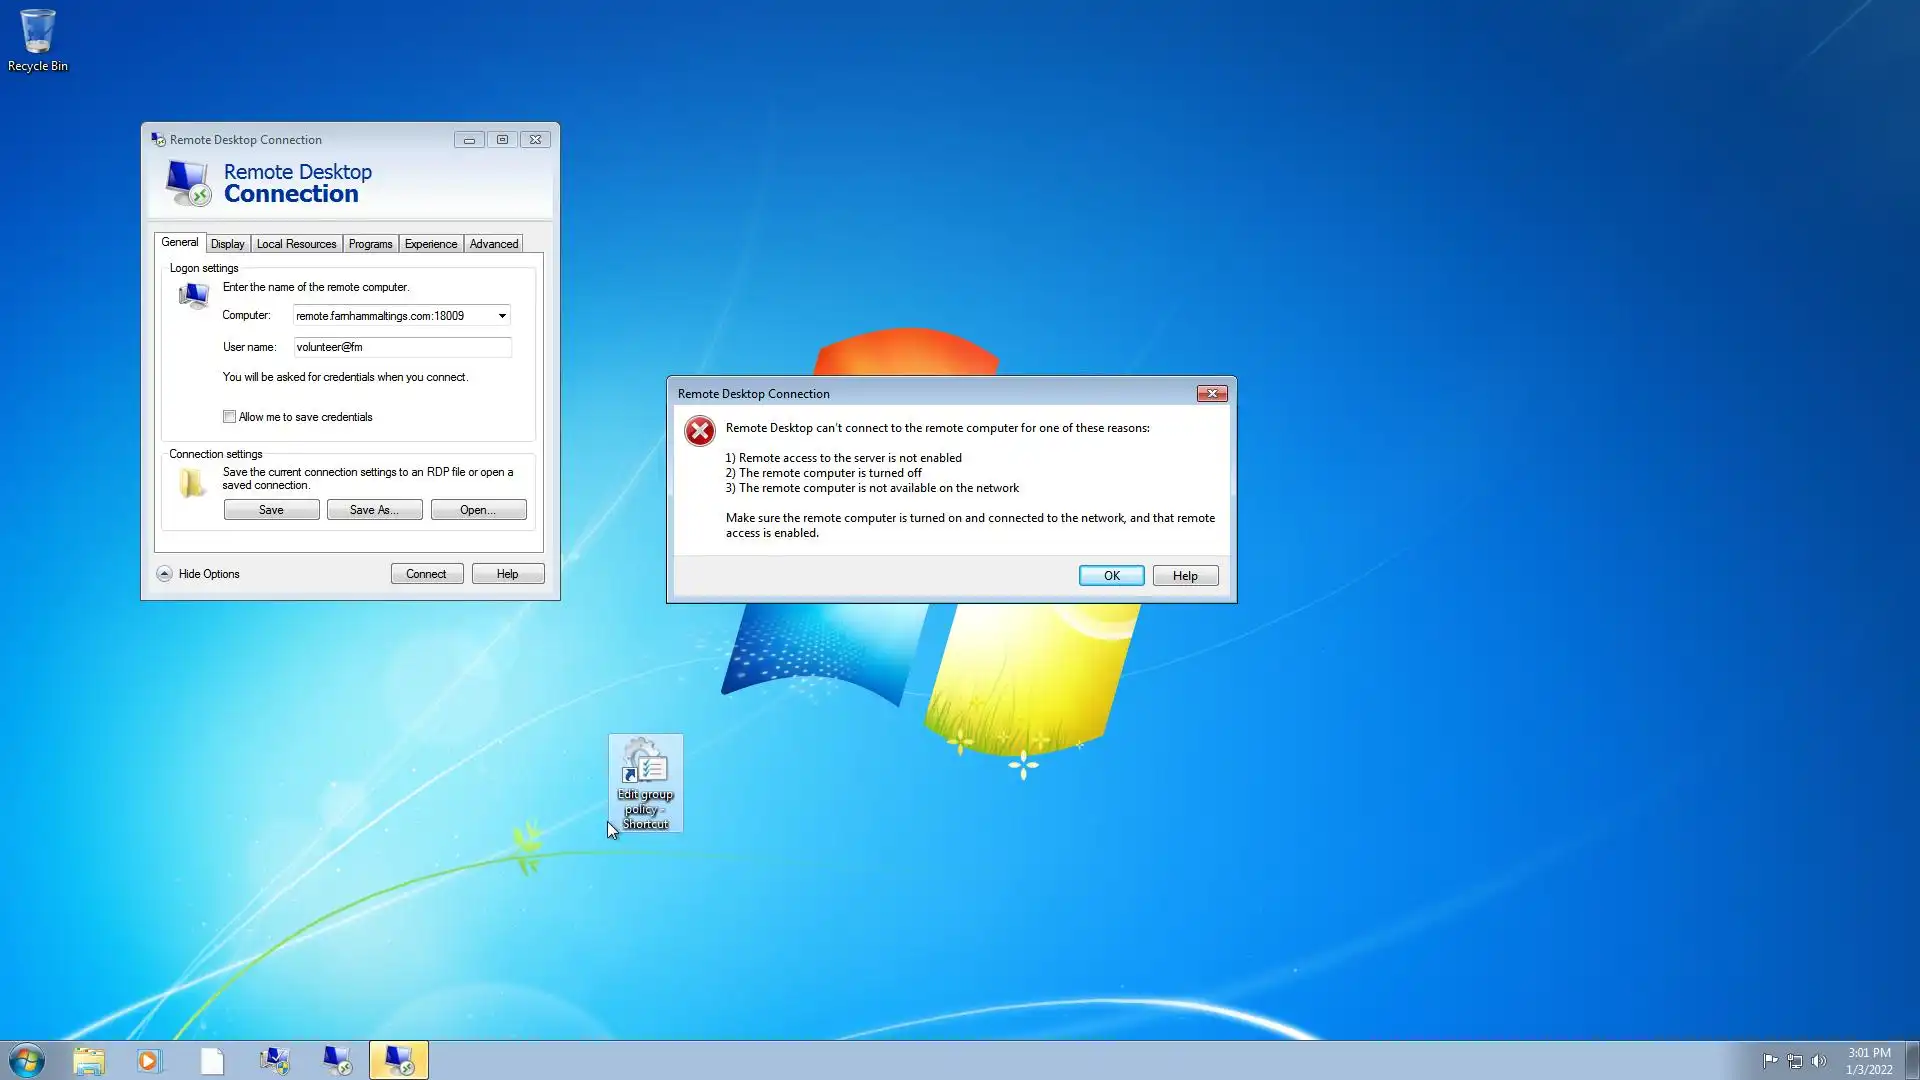Switch to the Local Resources tab
Screen dimensions: 1920x1080
coord(296,244)
